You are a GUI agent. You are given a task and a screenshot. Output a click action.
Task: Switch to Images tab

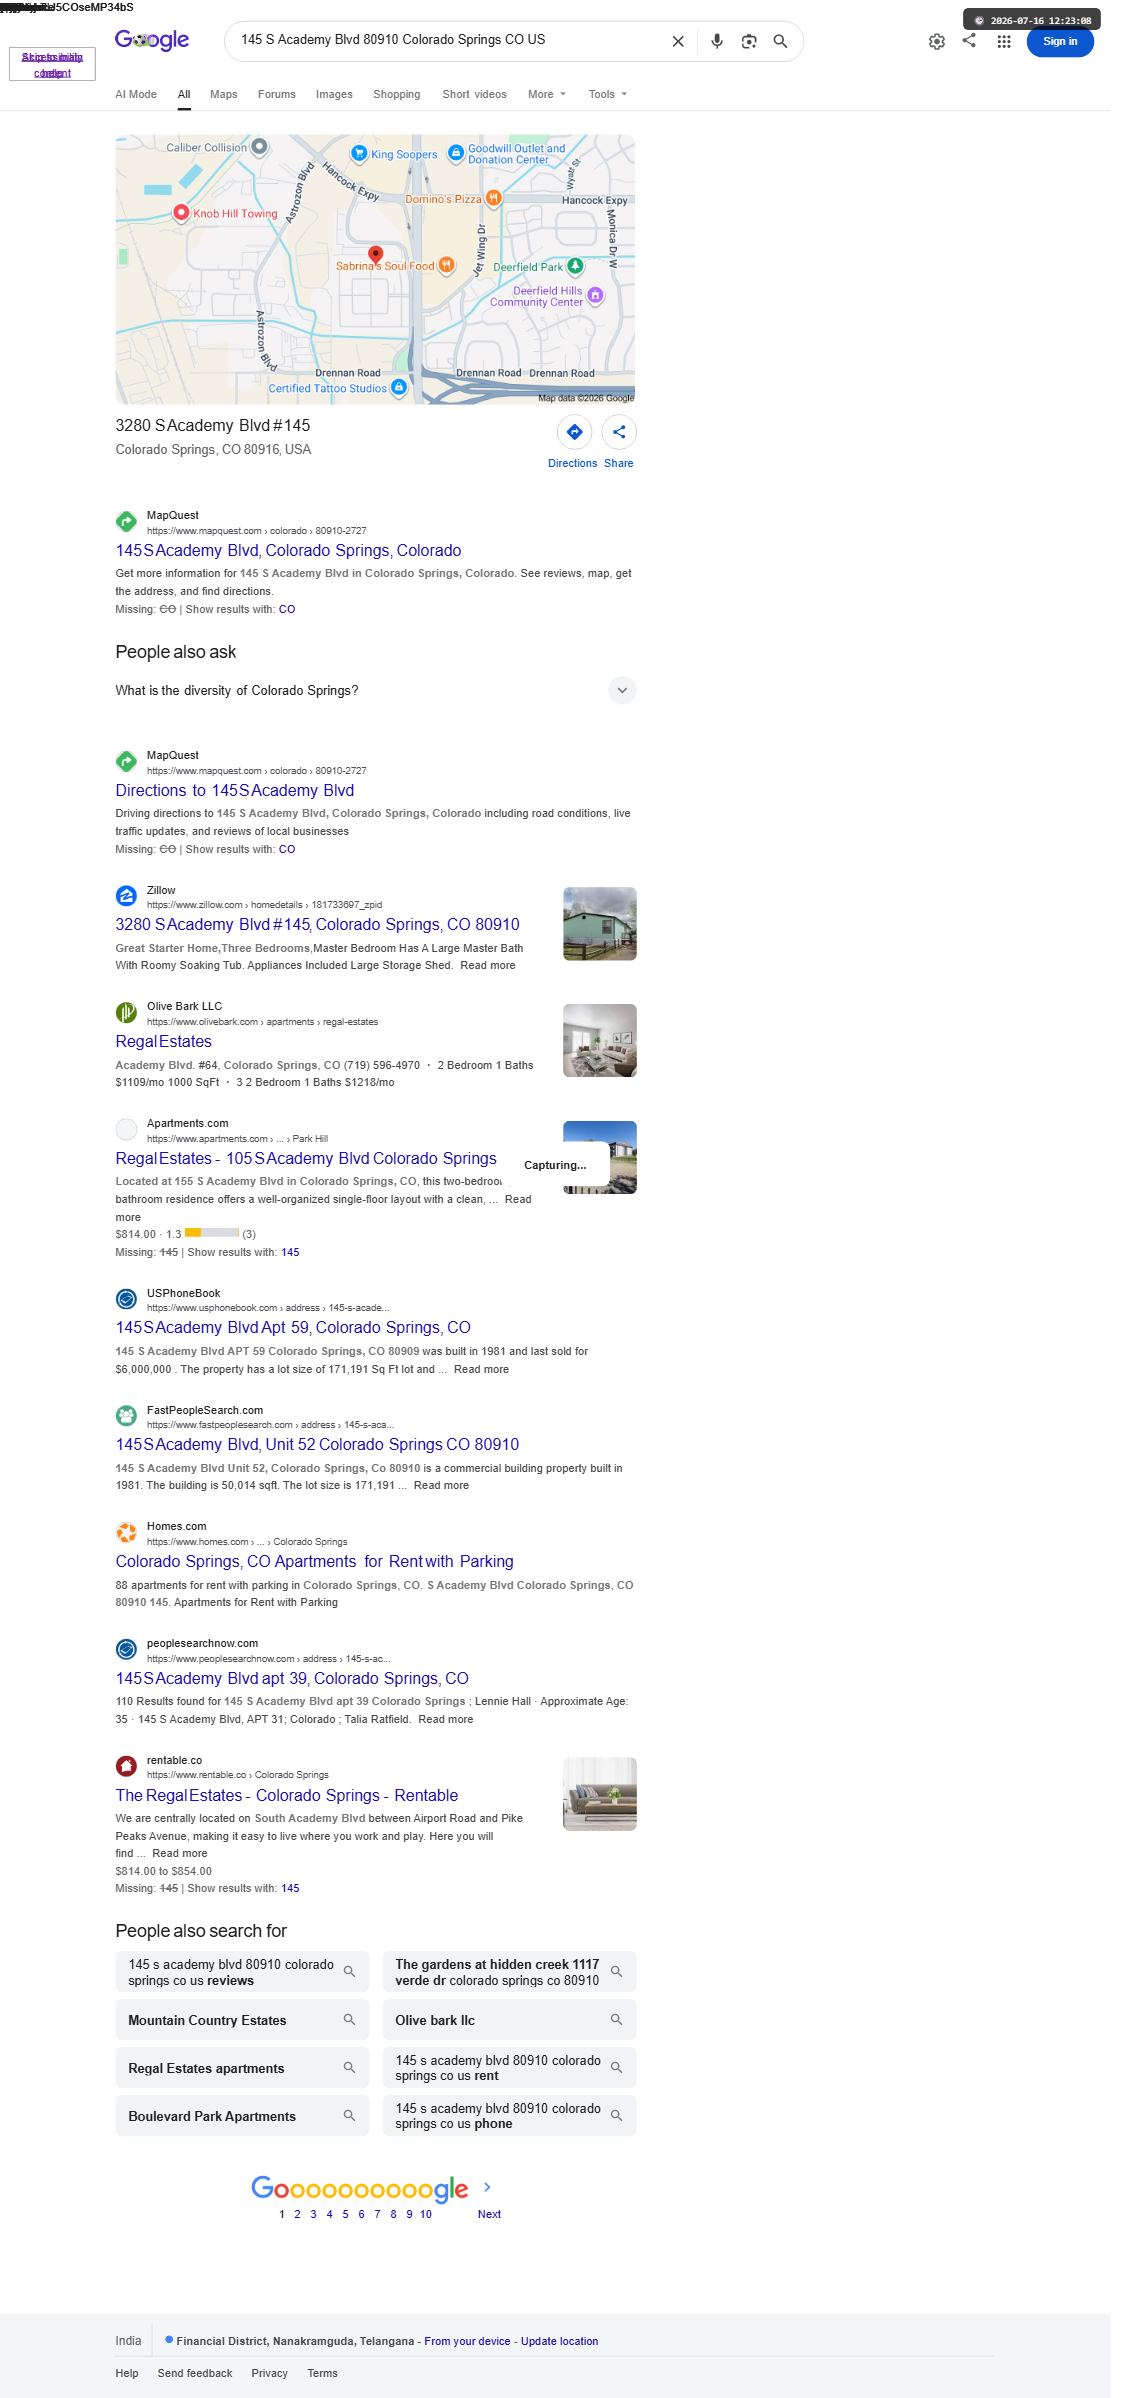pyautogui.click(x=334, y=94)
